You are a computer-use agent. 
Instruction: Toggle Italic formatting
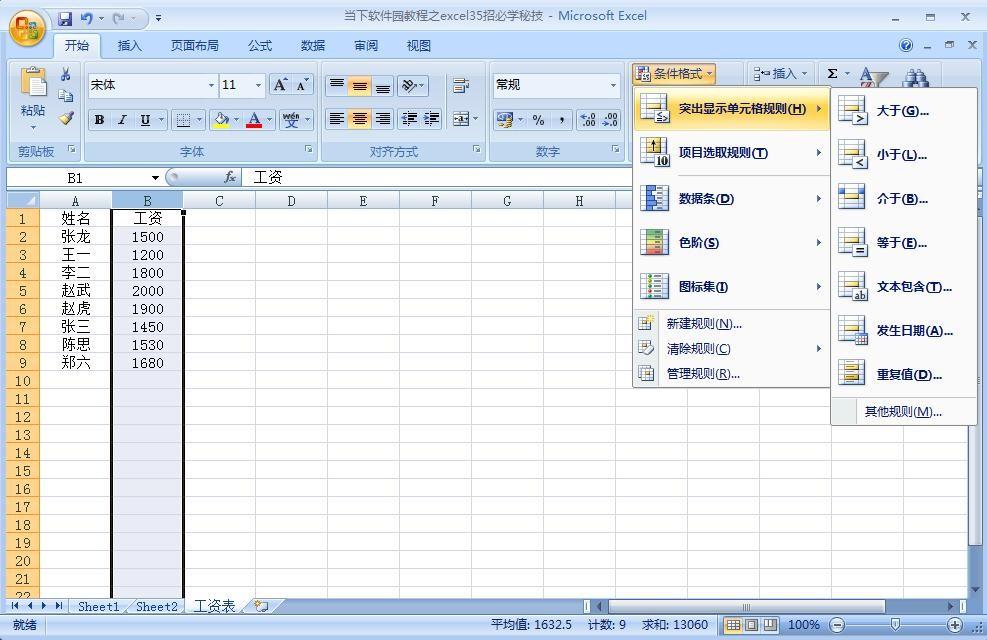pos(122,120)
